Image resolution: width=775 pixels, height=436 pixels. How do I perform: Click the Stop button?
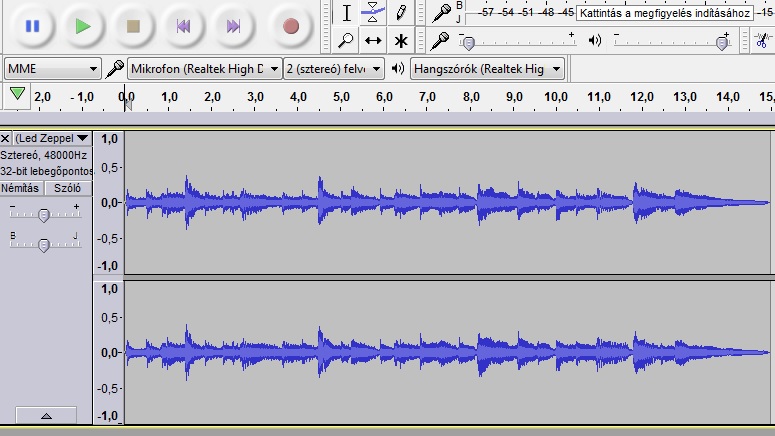(132, 26)
